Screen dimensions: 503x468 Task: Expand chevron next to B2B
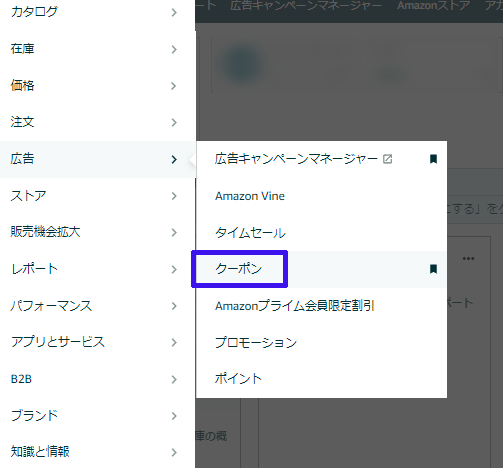174,379
